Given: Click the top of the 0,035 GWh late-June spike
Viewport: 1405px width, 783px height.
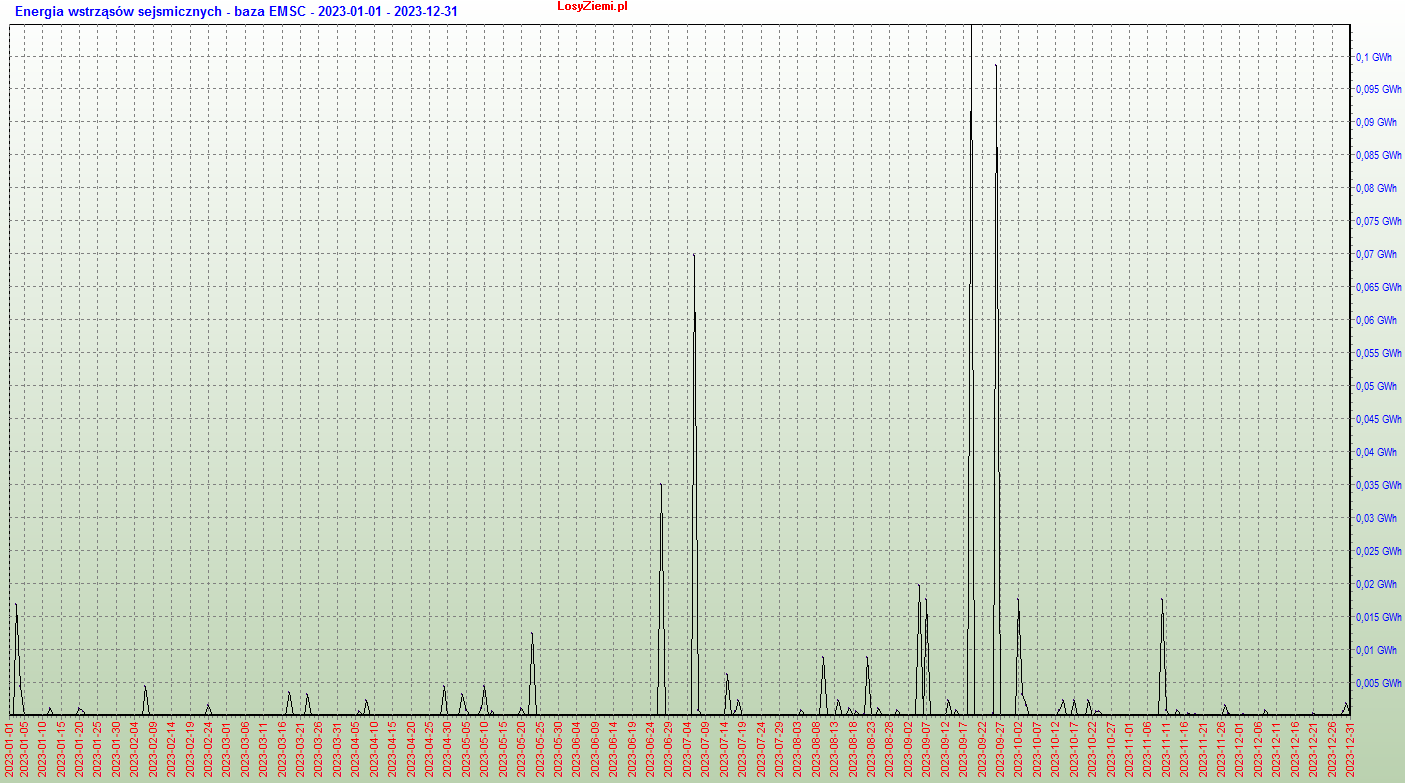Looking at the screenshot, I should [x=660, y=485].
